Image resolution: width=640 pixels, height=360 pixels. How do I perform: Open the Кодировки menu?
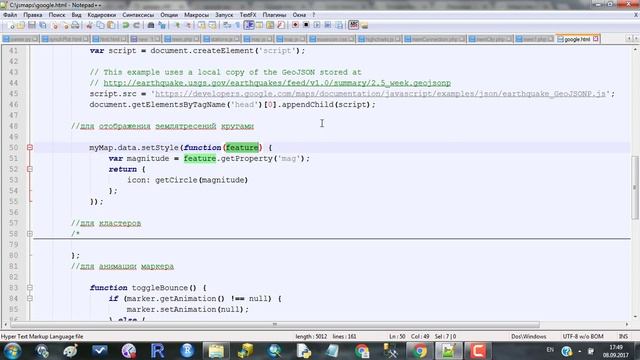point(102,15)
